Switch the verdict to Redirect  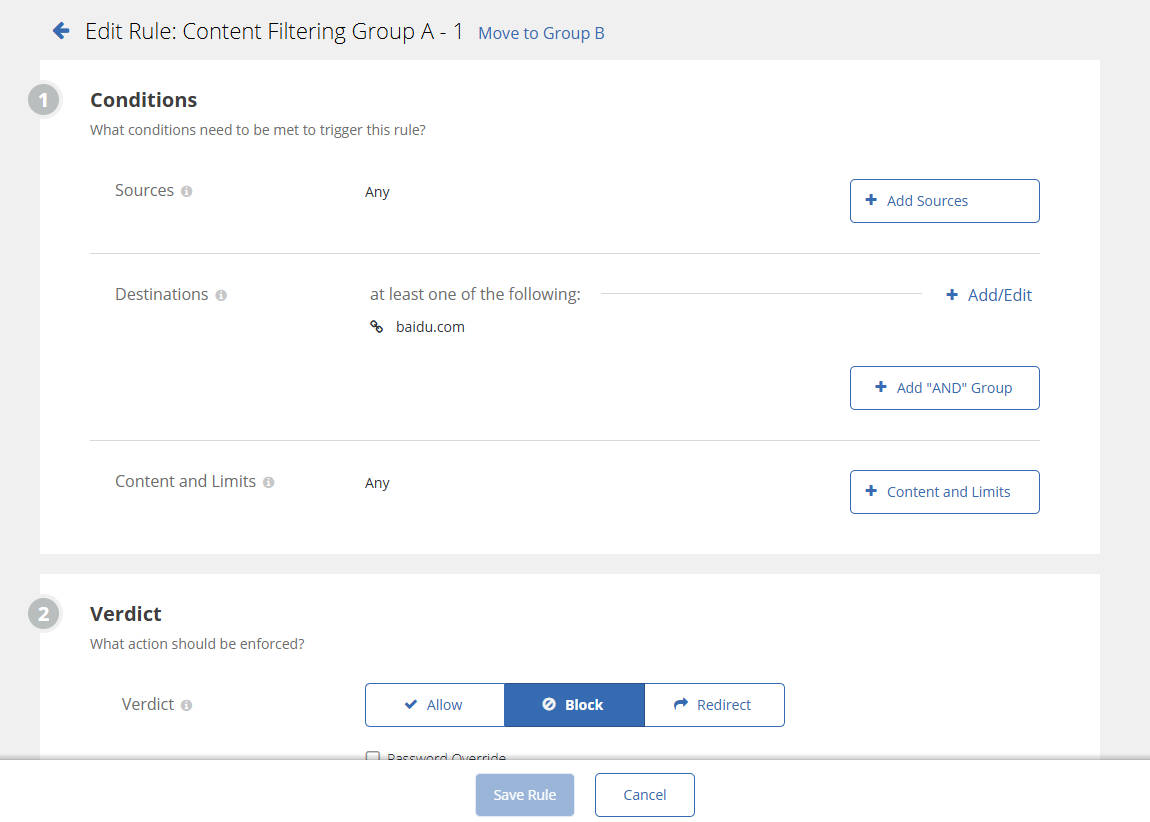click(714, 704)
